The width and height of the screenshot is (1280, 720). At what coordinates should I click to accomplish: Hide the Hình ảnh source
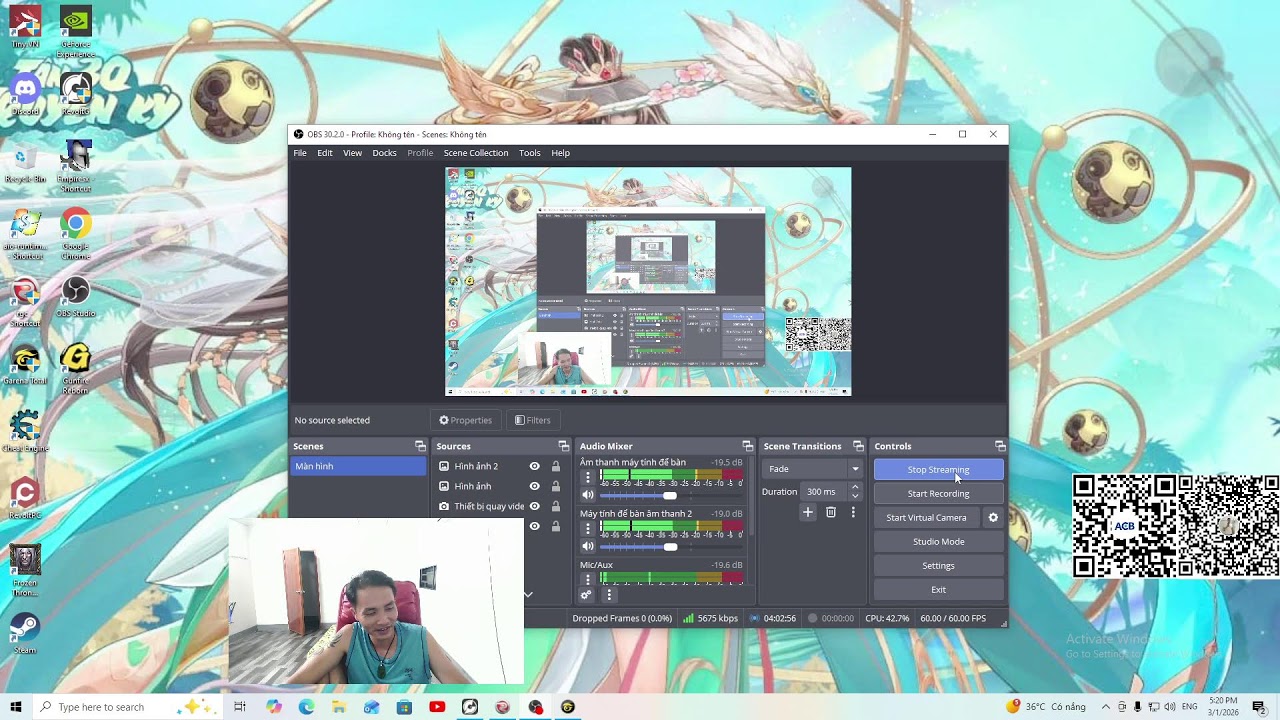pos(534,486)
